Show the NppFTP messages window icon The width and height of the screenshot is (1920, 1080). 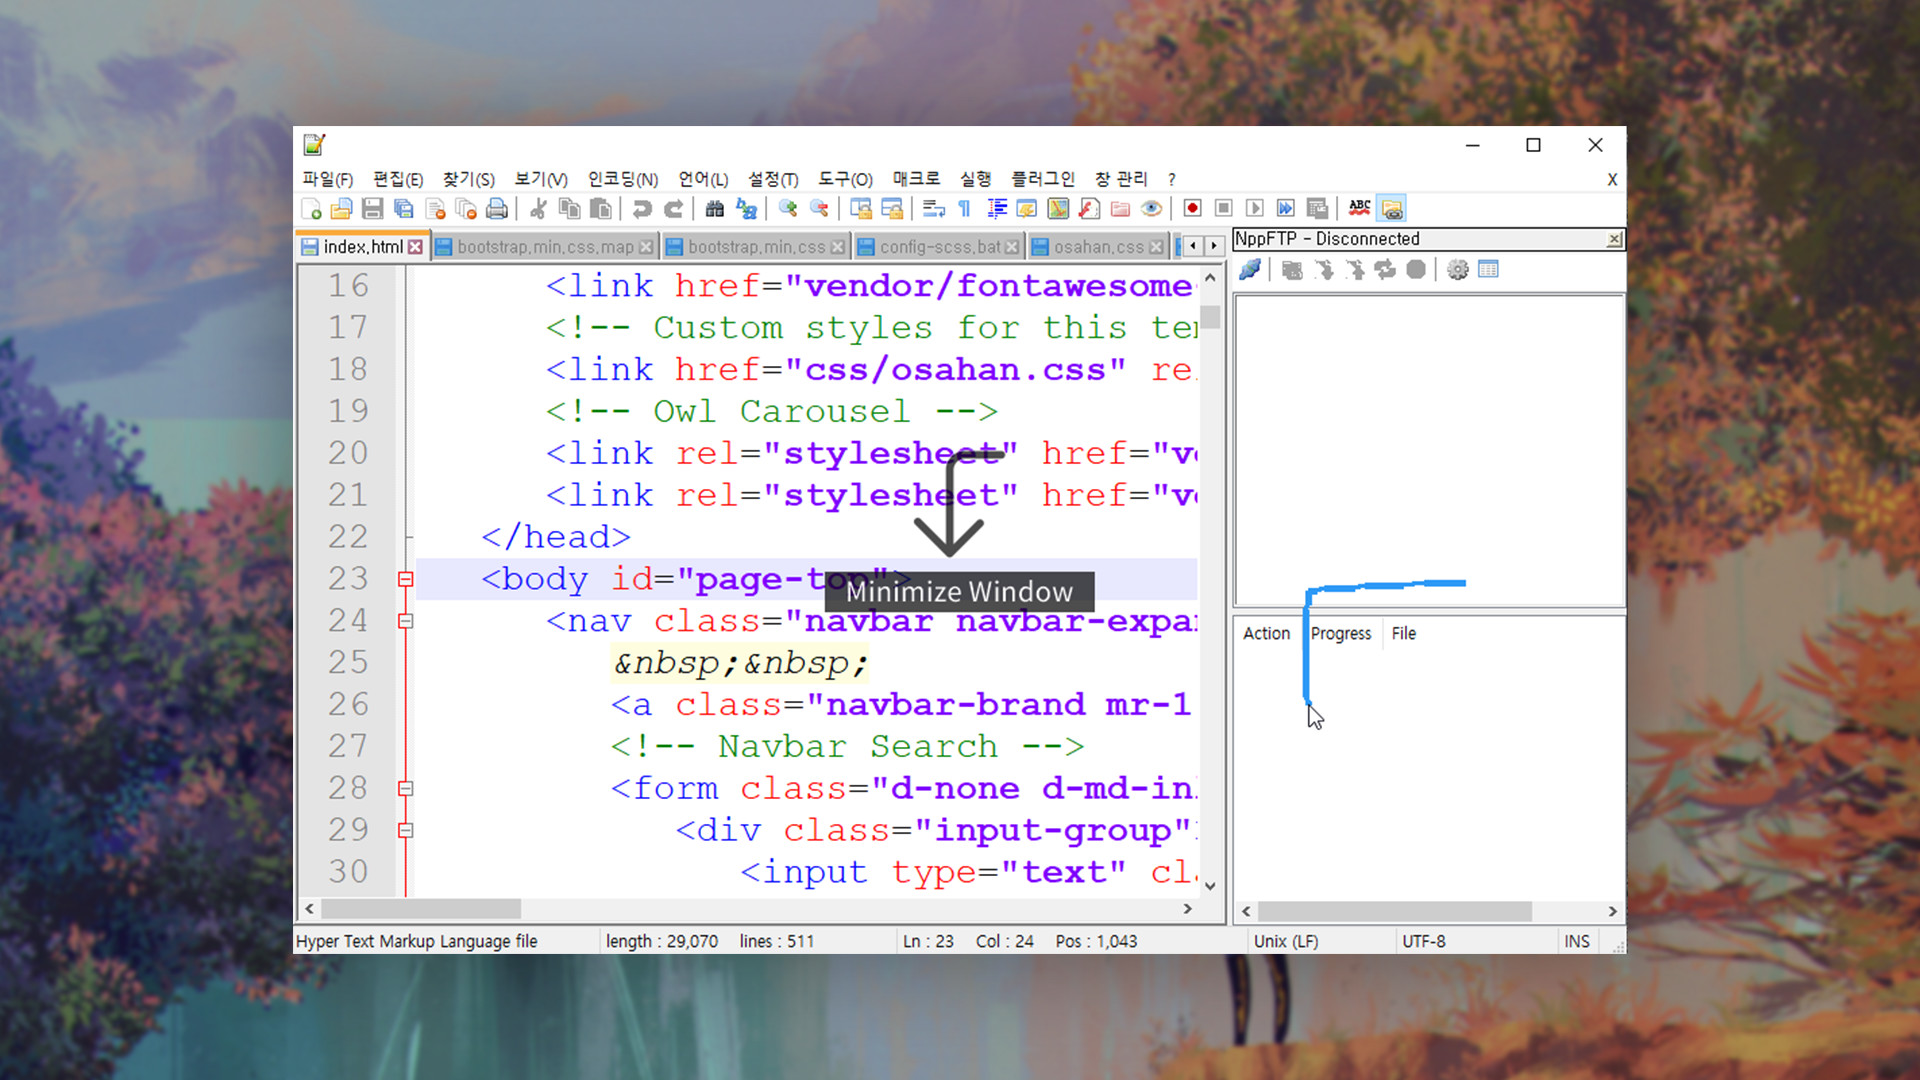point(1489,269)
